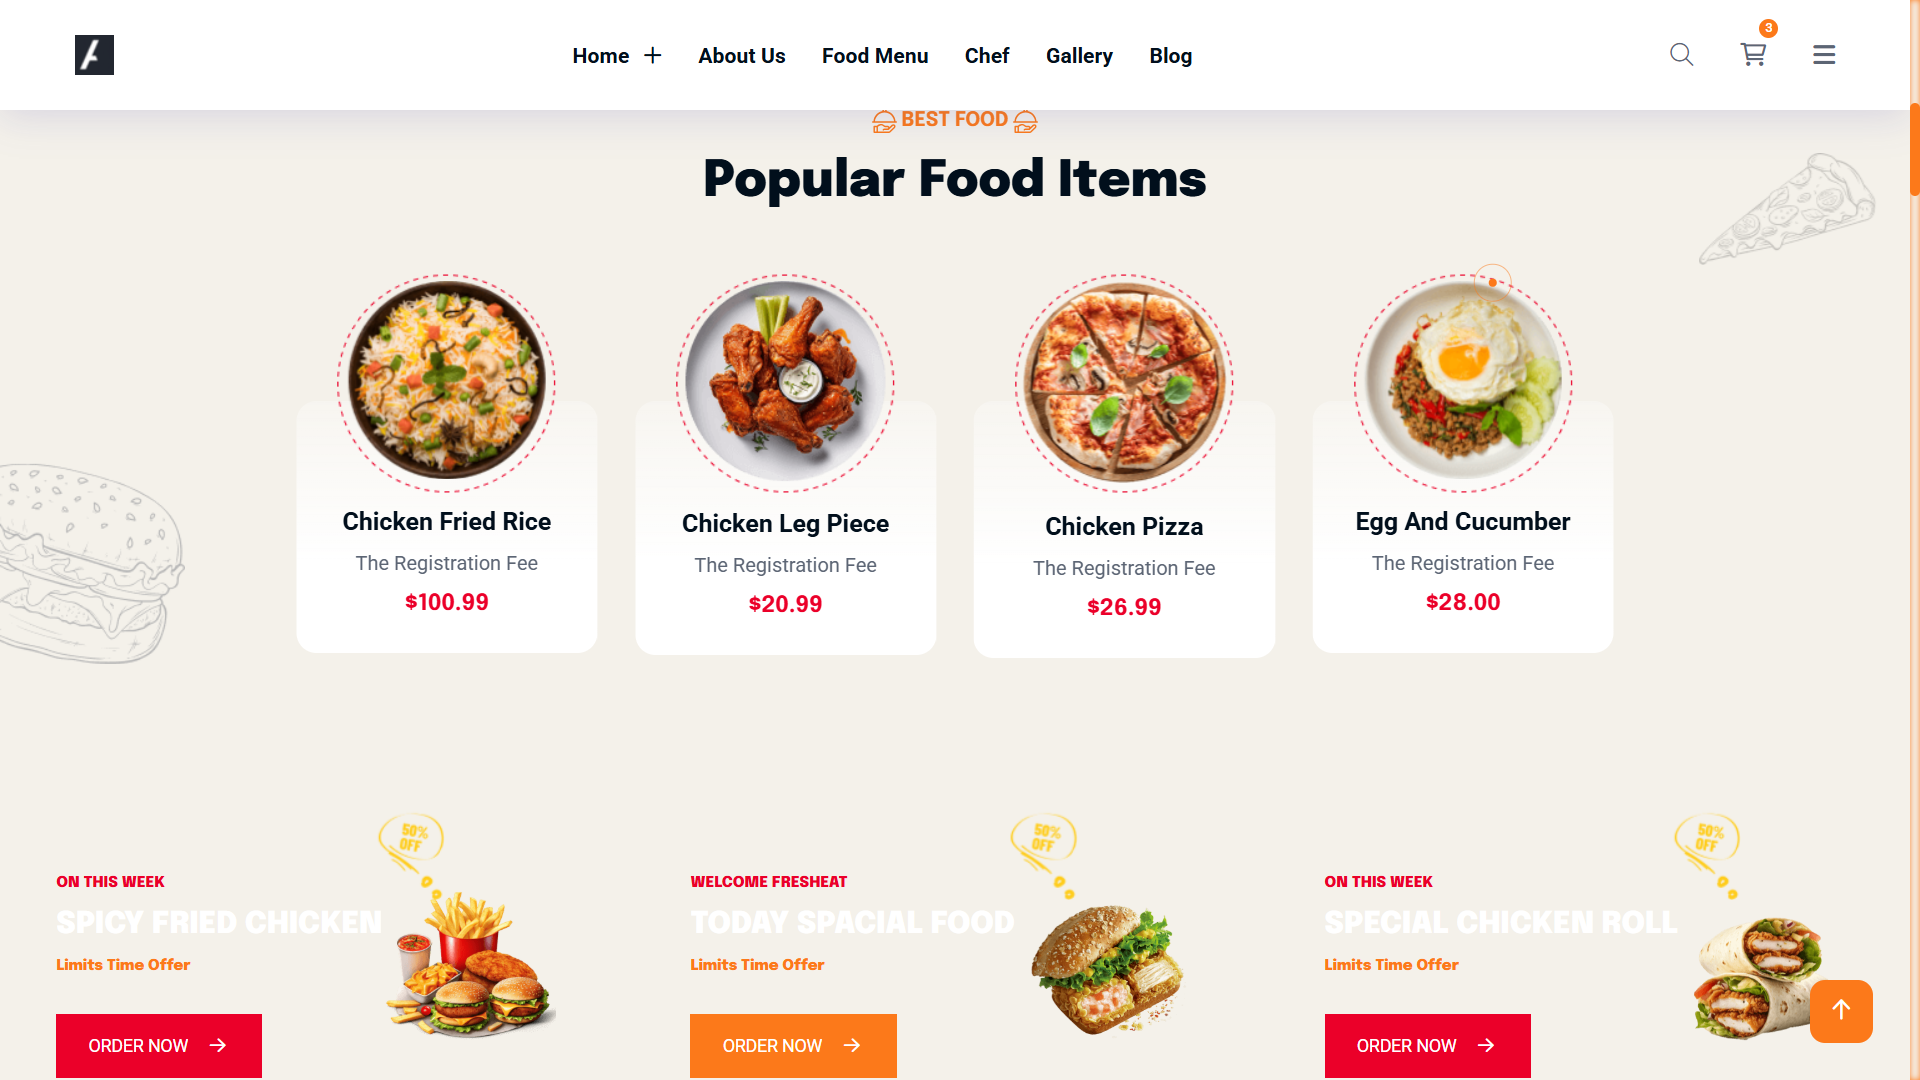Go to the About Us page

coord(741,56)
